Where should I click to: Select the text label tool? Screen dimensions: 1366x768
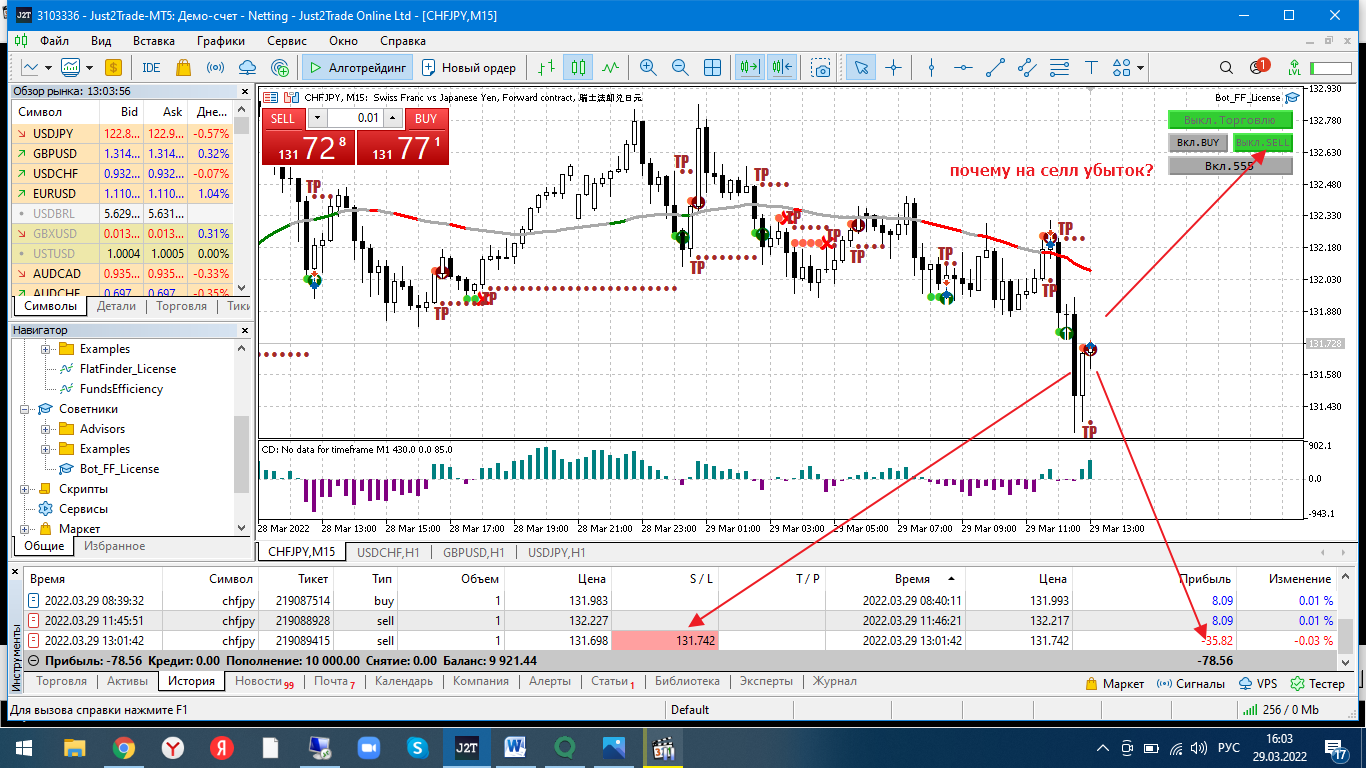[1092, 68]
